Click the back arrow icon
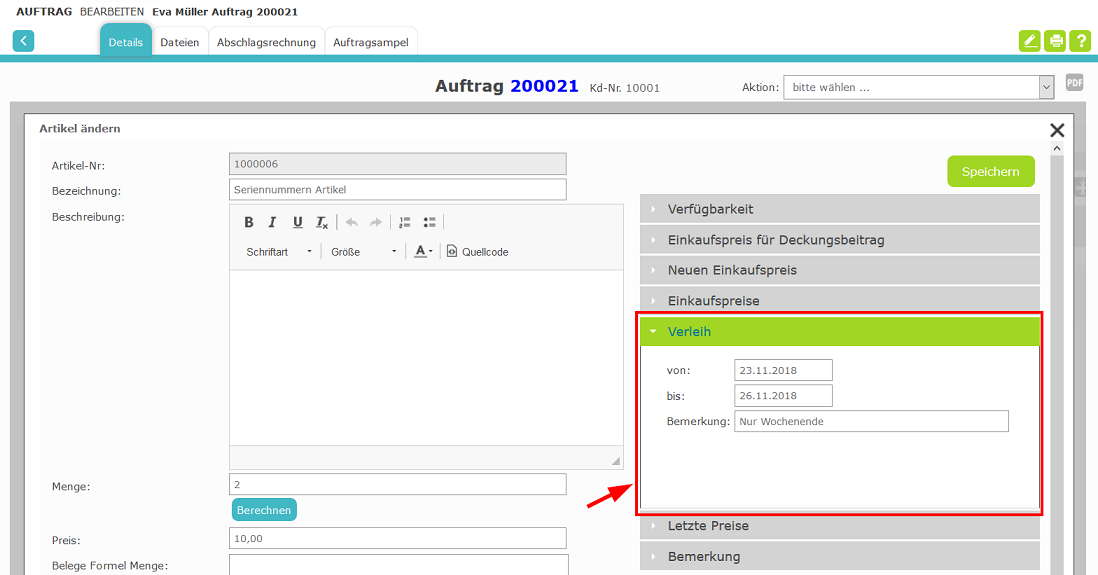Image resolution: width=1098 pixels, height=575 pixels. pyautogui.click(x=23, y=41)
